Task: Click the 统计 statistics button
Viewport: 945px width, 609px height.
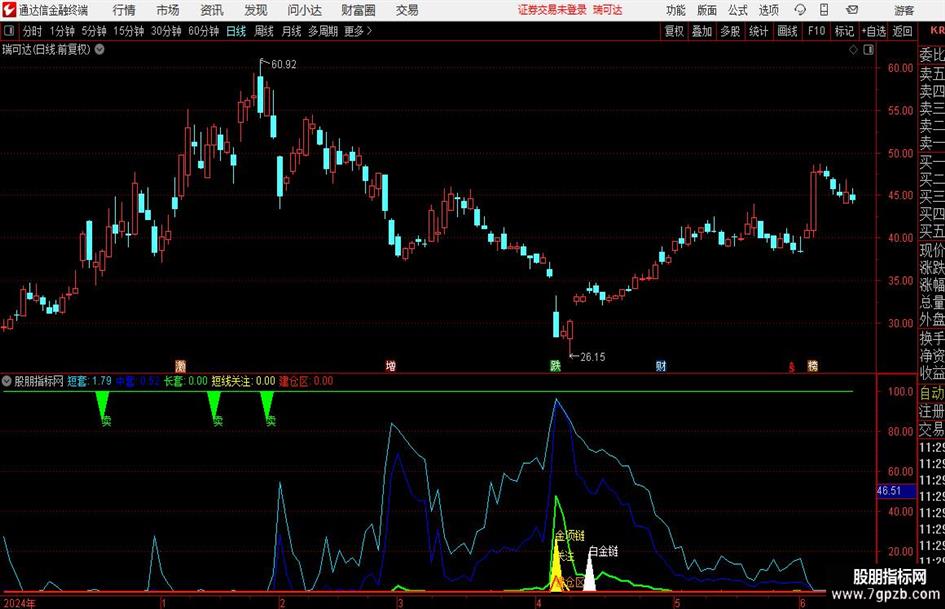Action: [x=759, y=31]
